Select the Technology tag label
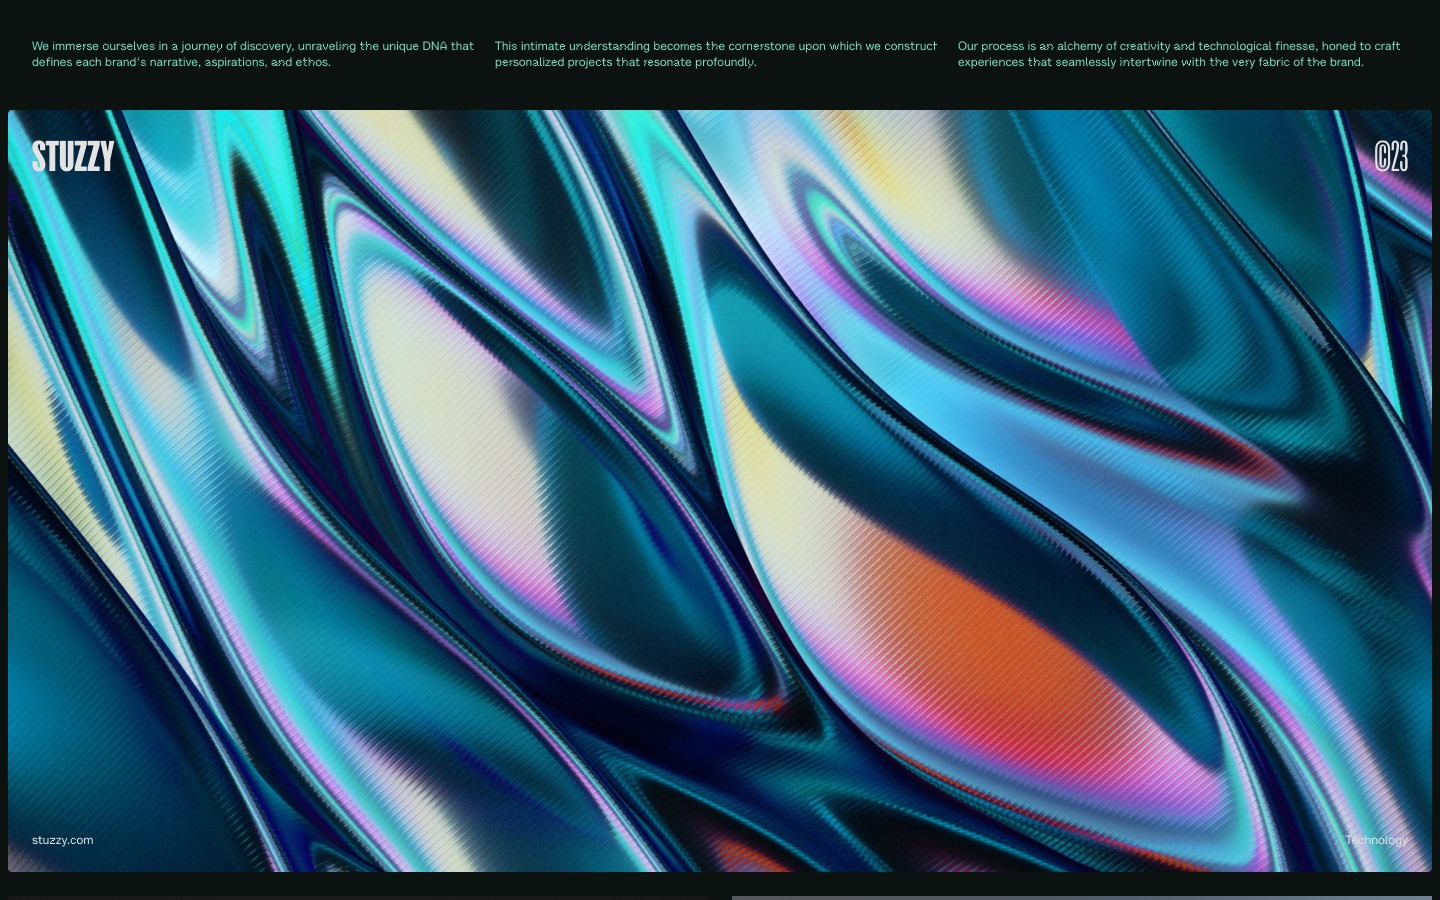Viewport: 1440px width, 900px height. [1376, 840]
